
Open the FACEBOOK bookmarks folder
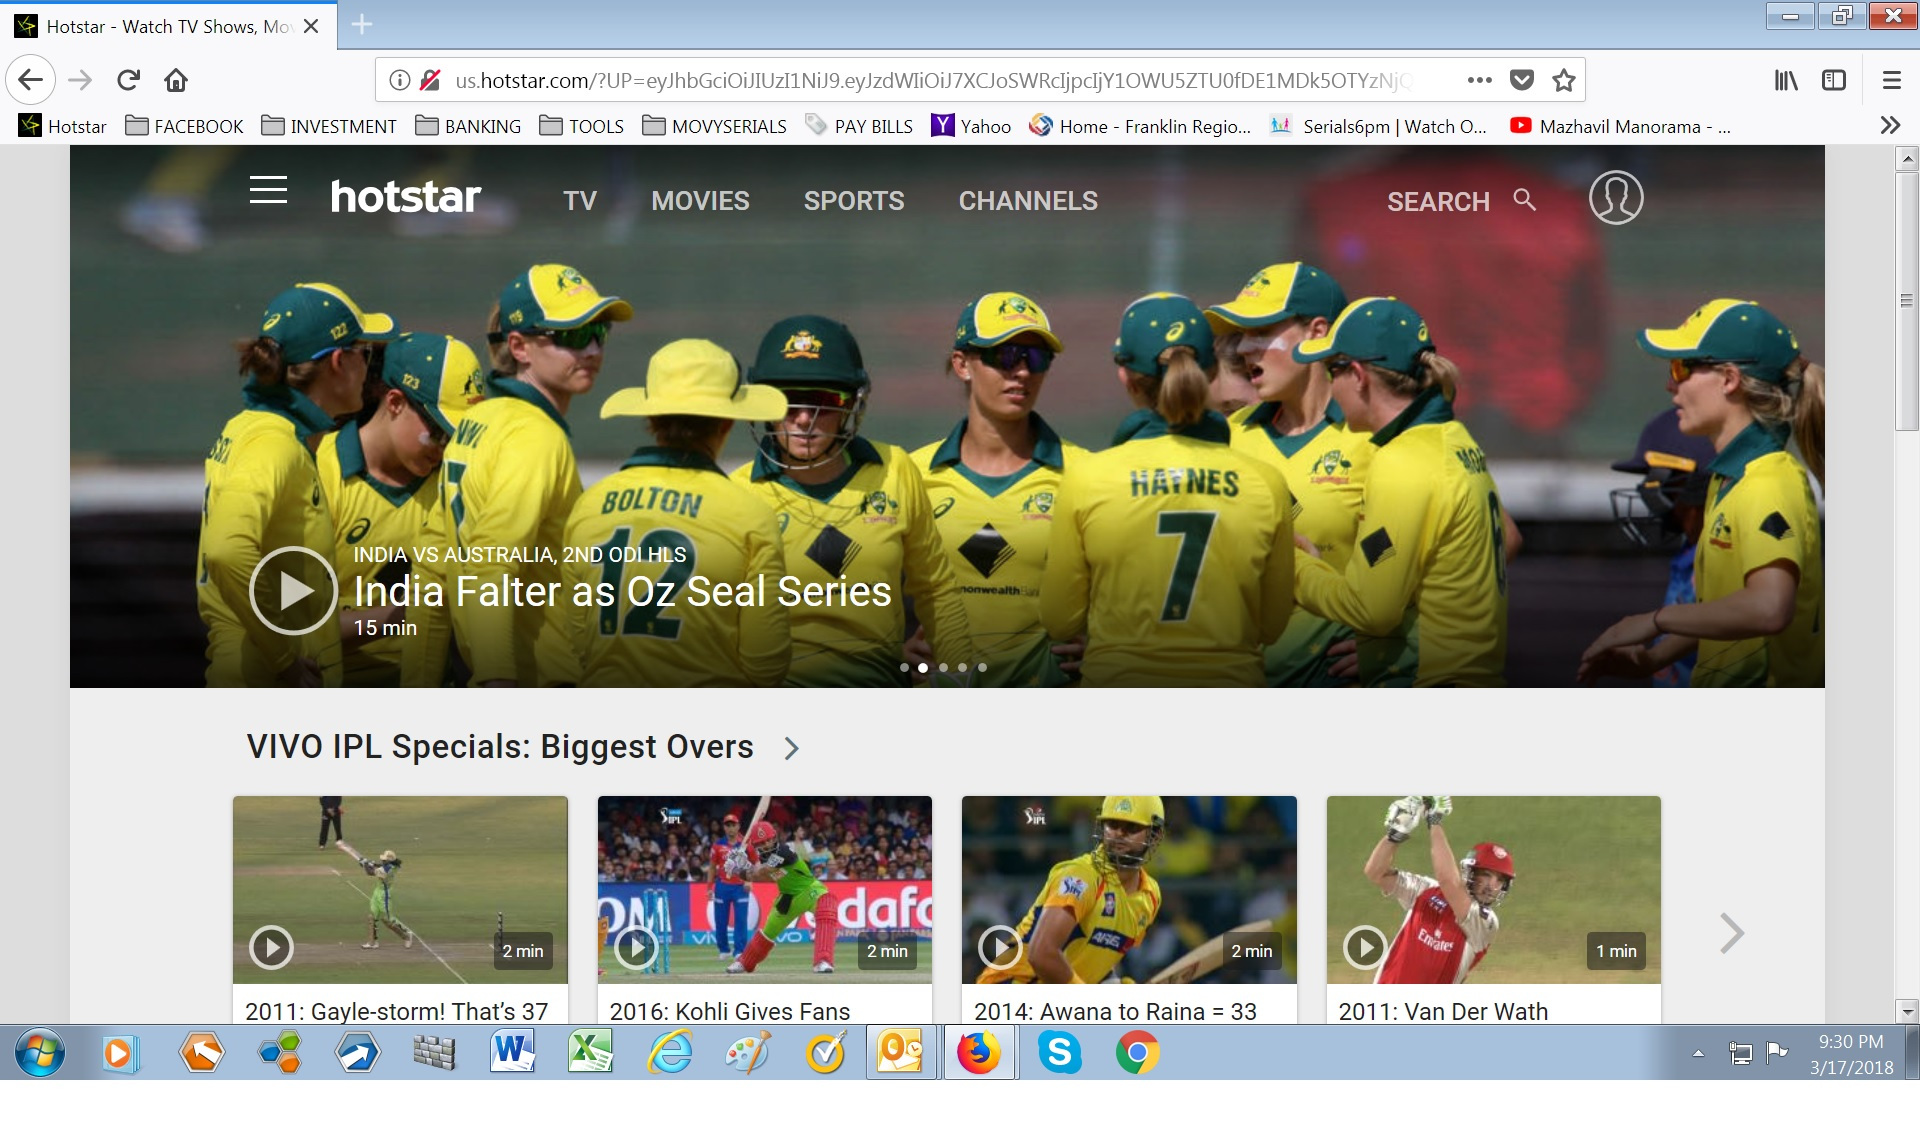[184, 126]
